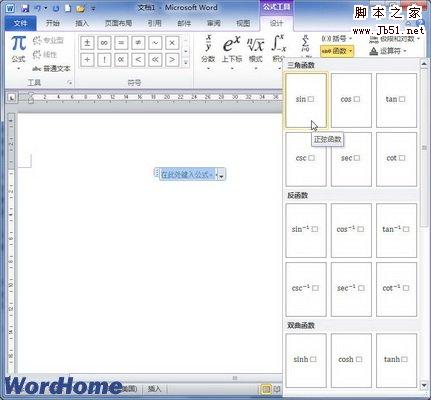
Task: Switch to the 审阅 Review tab
Action: click(x=214, y=23)
